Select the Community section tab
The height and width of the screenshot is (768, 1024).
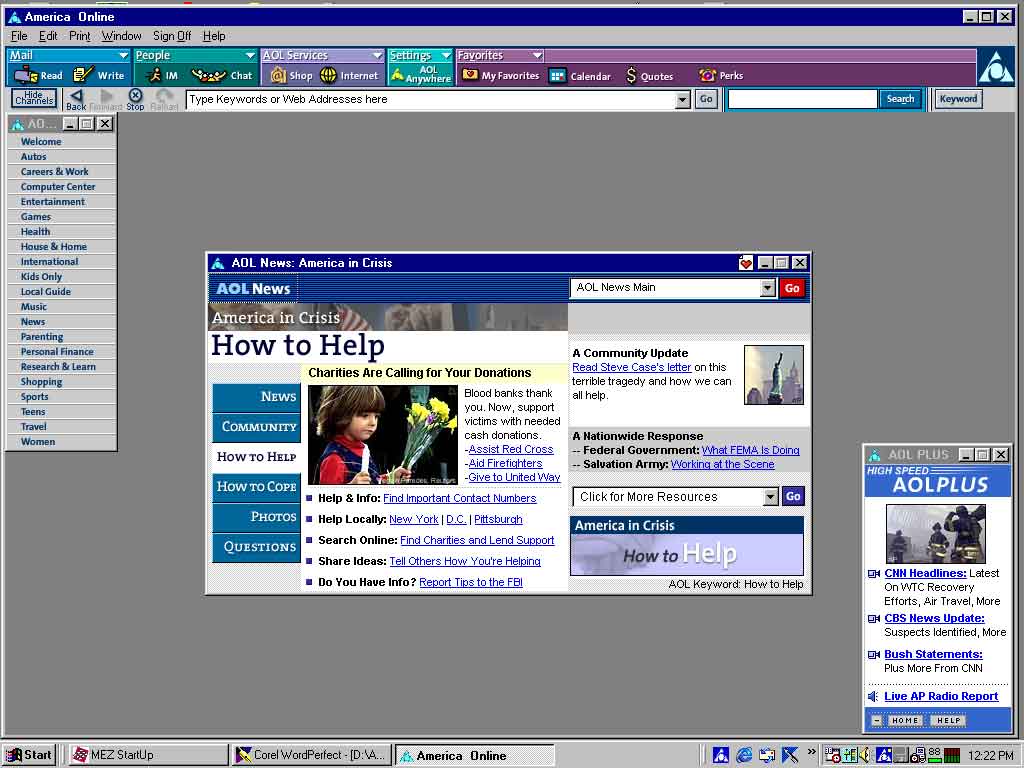tap(257, 427)
